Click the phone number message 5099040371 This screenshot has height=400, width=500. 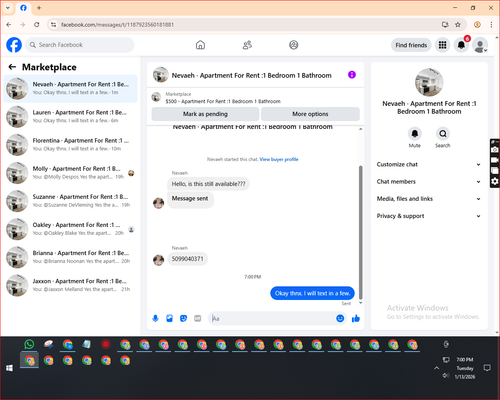[187, 259]
